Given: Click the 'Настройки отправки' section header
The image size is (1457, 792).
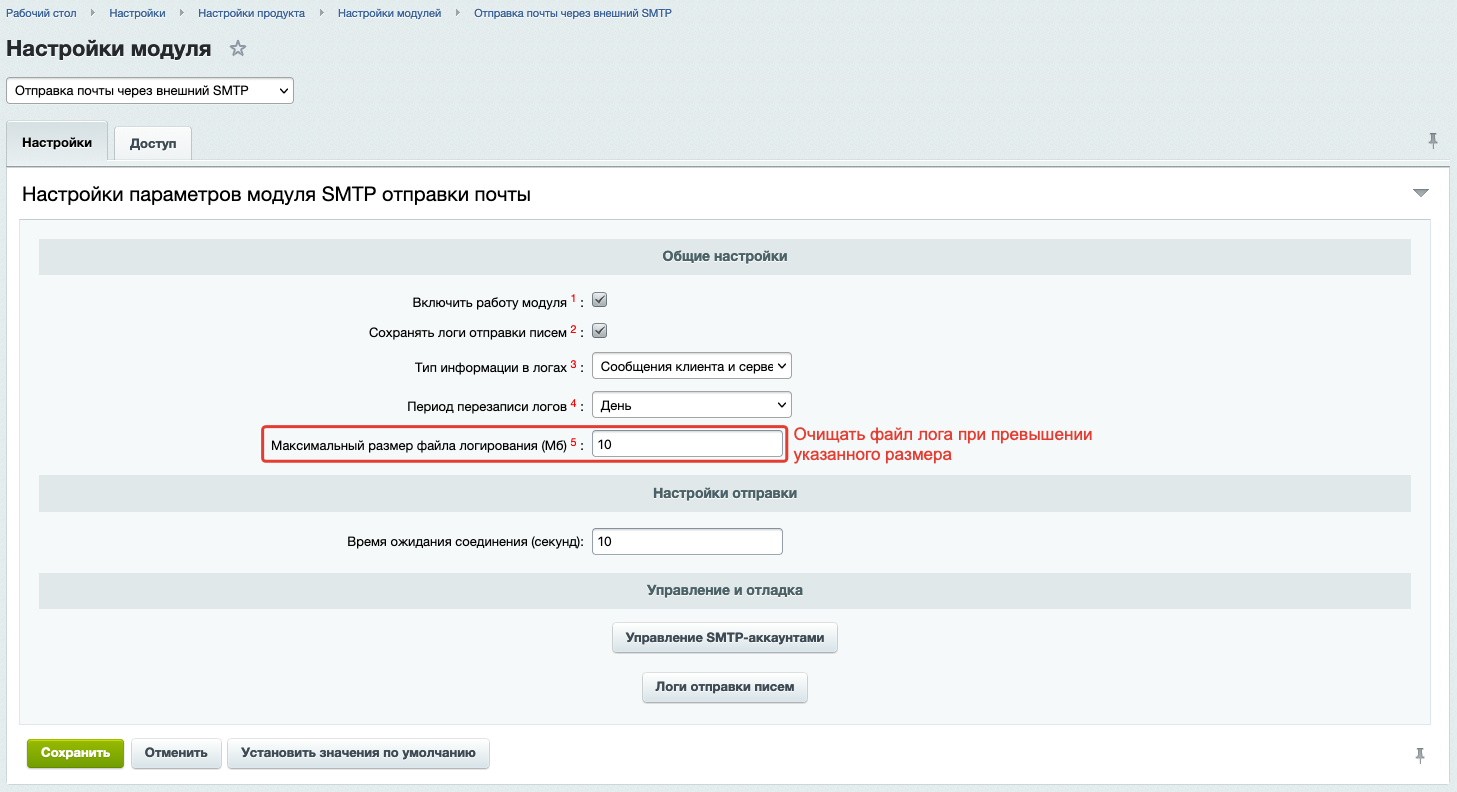Looking at the screenshot, I should point(725,493).
